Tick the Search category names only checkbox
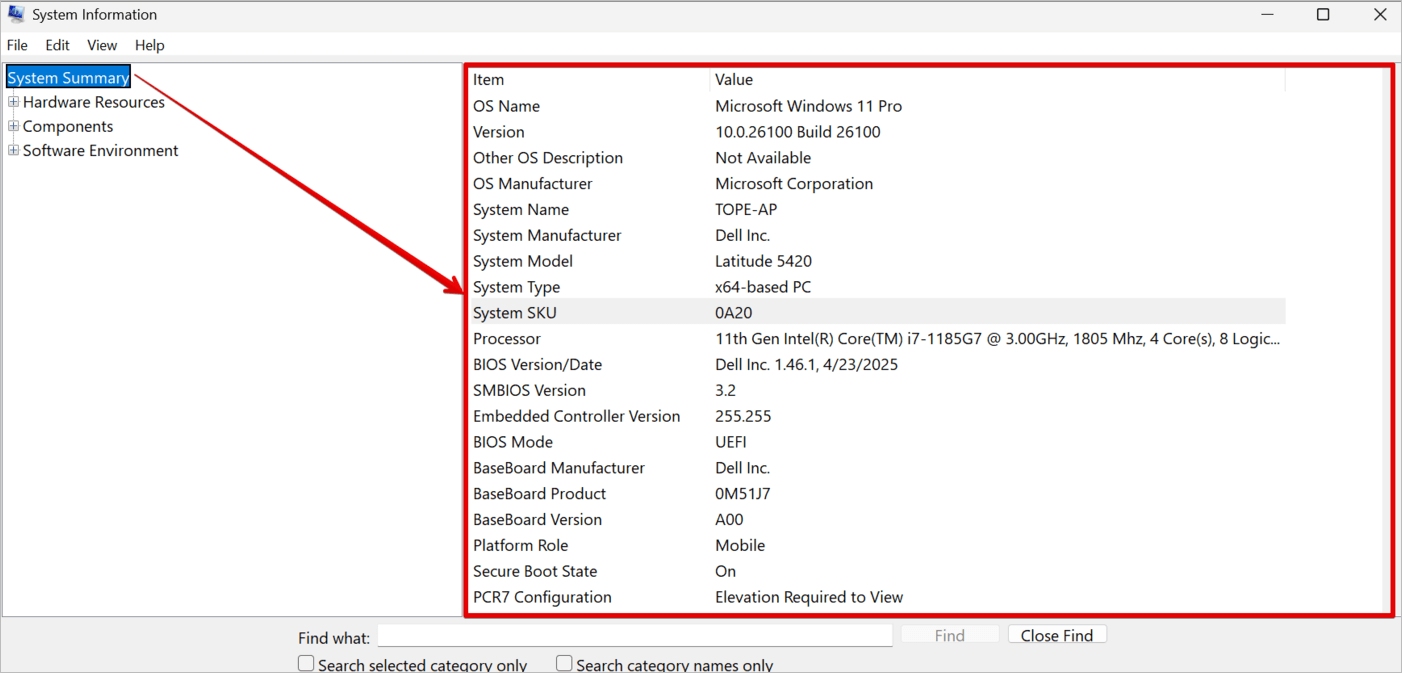The width and height of the screenshot is (1402, 673). pyautogui.click(x=564, y=663)
